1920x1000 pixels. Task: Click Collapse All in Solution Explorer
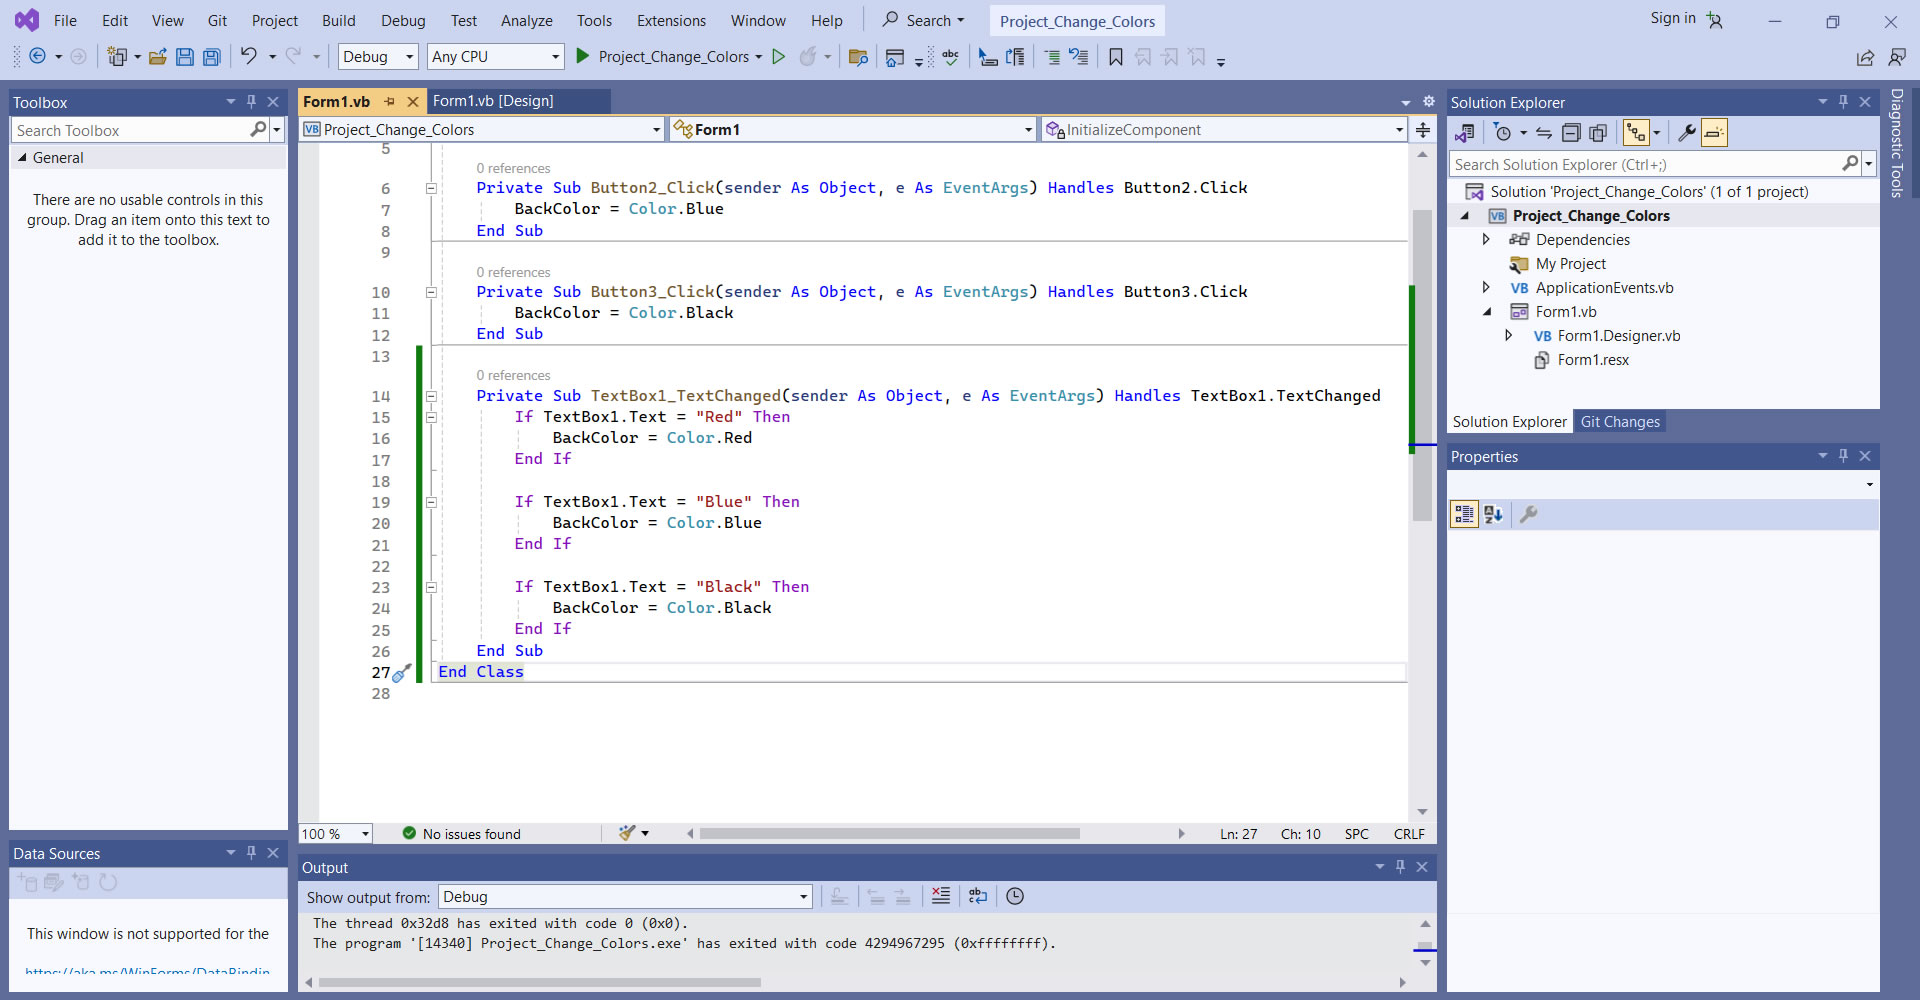pyautogui.click(x=1571, y=133)
